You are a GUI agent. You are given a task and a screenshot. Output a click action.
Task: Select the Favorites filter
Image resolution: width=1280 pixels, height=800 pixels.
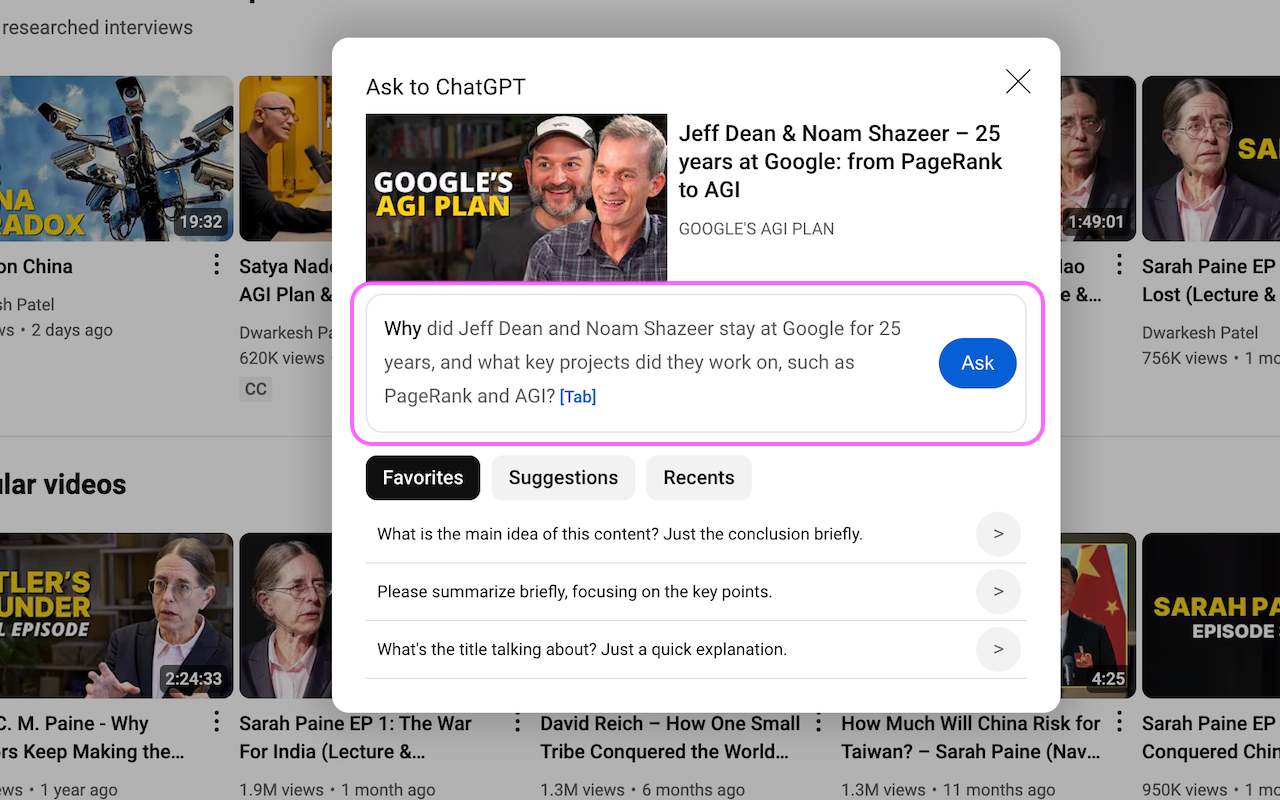point(422,478)
